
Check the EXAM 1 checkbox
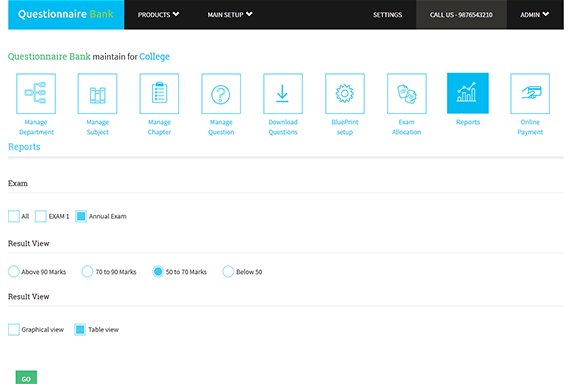click(x=41, y=216)
